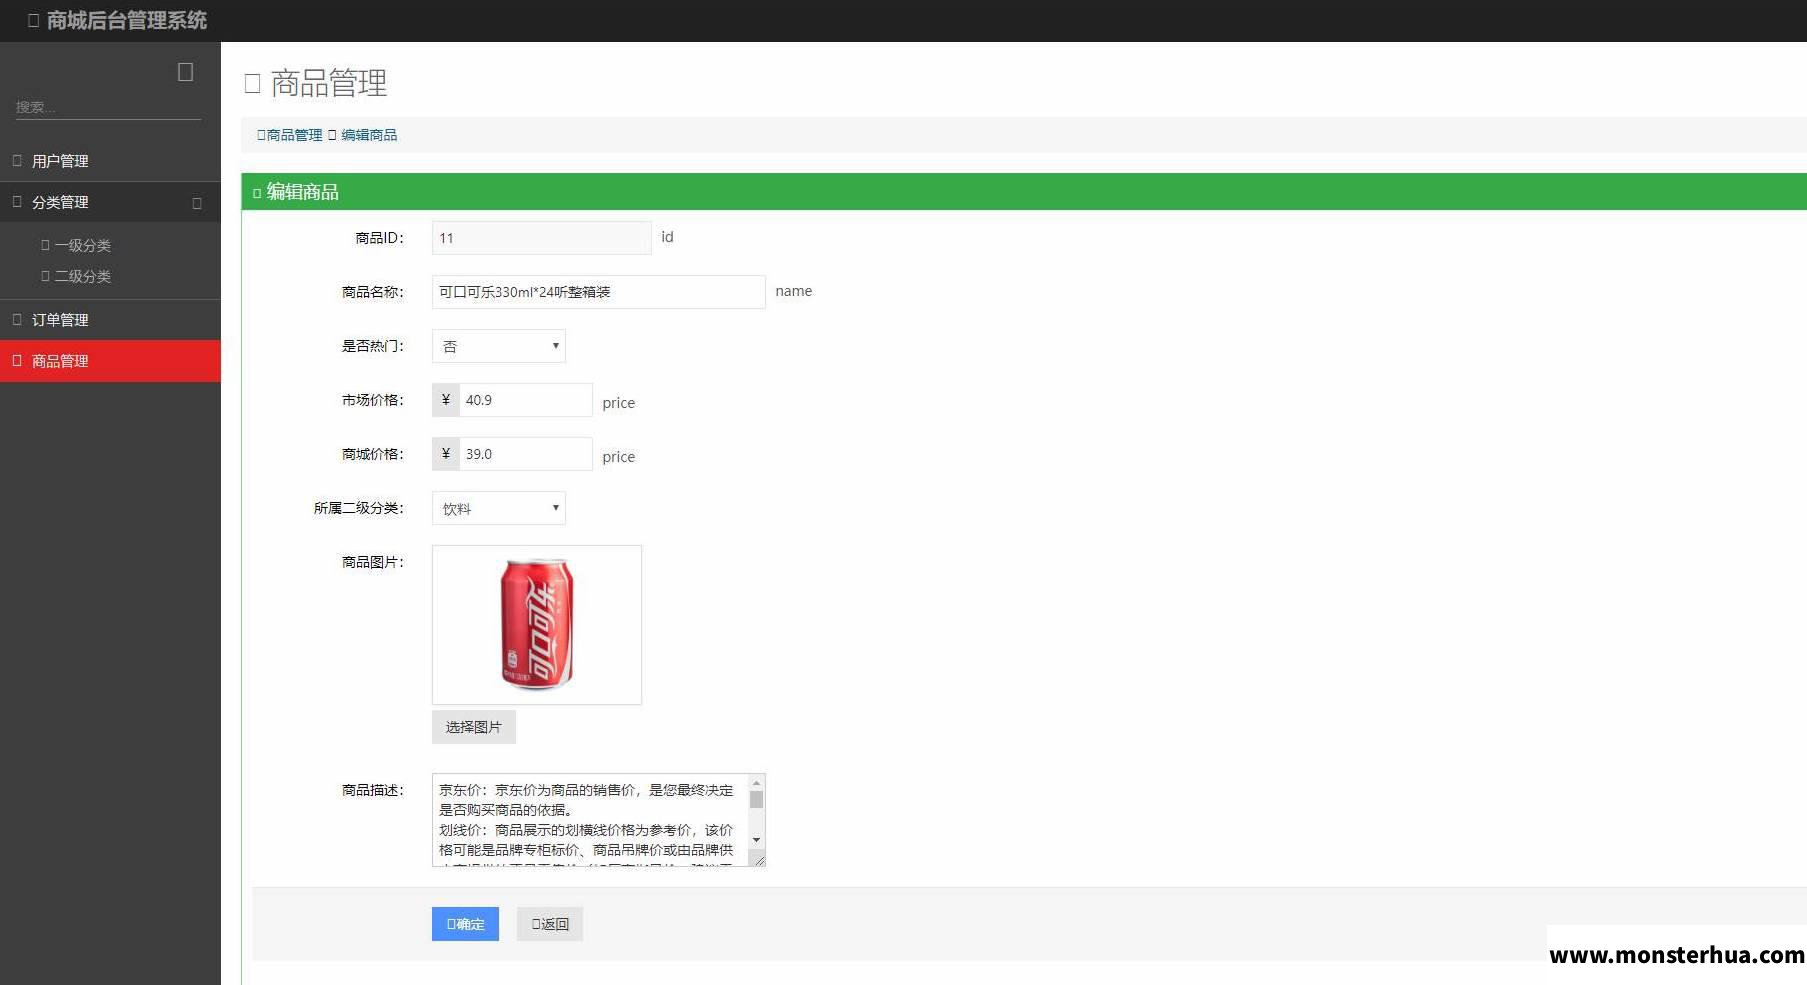
Task: Click the icon beside 商品管理 sidebar item
Action: 17,360
